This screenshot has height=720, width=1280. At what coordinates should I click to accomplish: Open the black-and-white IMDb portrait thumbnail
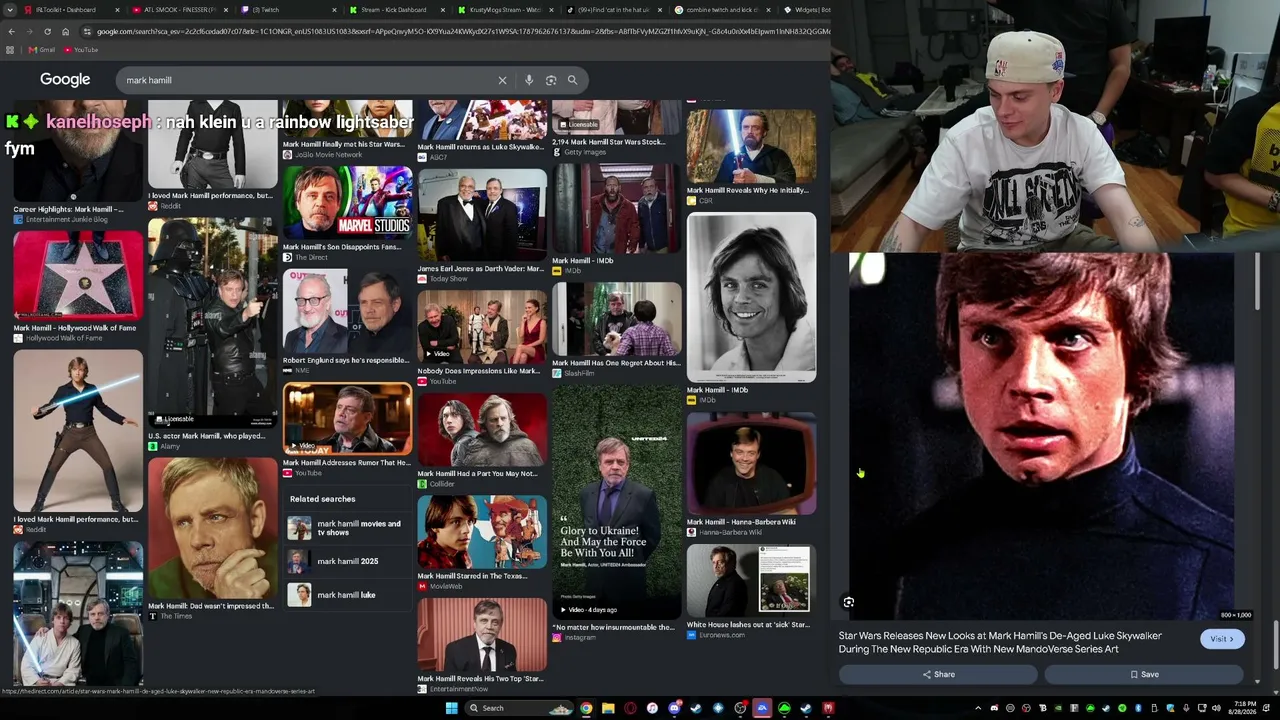[751, 297]
